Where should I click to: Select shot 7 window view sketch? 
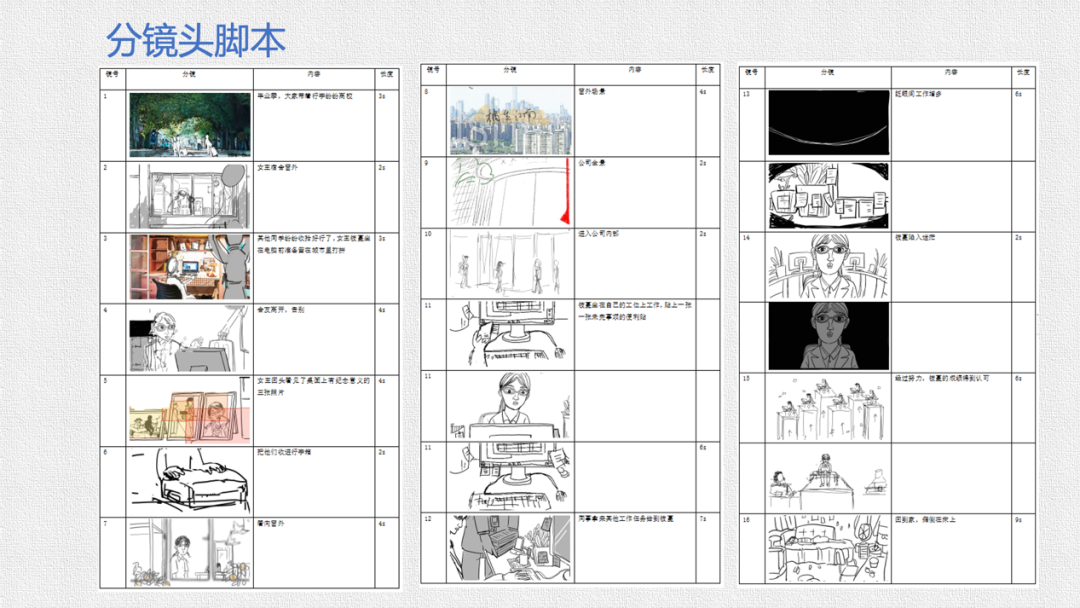tap(189, 552)
